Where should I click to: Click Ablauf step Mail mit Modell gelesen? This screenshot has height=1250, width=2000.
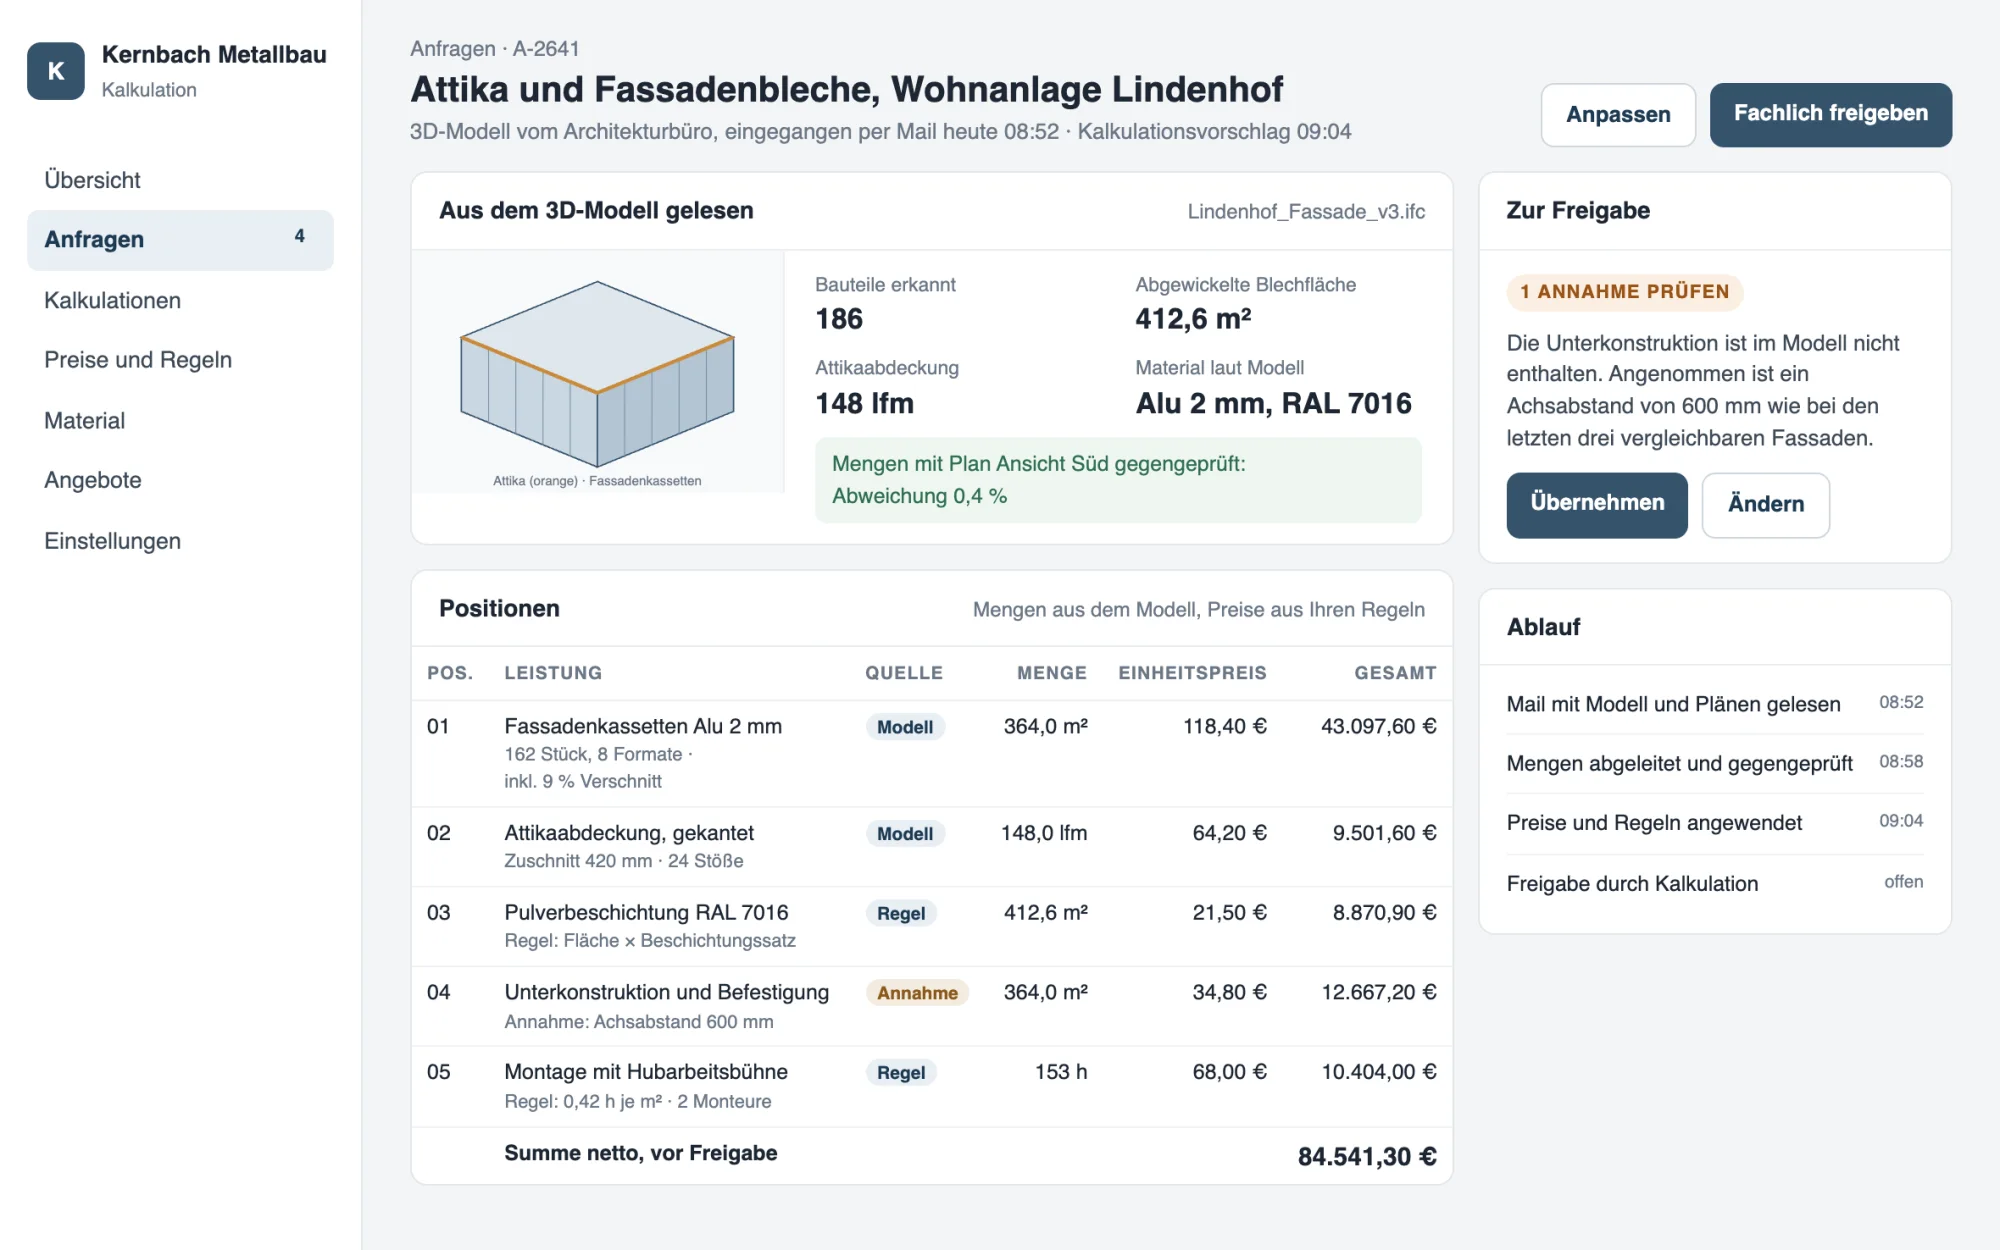(1715, 704)
